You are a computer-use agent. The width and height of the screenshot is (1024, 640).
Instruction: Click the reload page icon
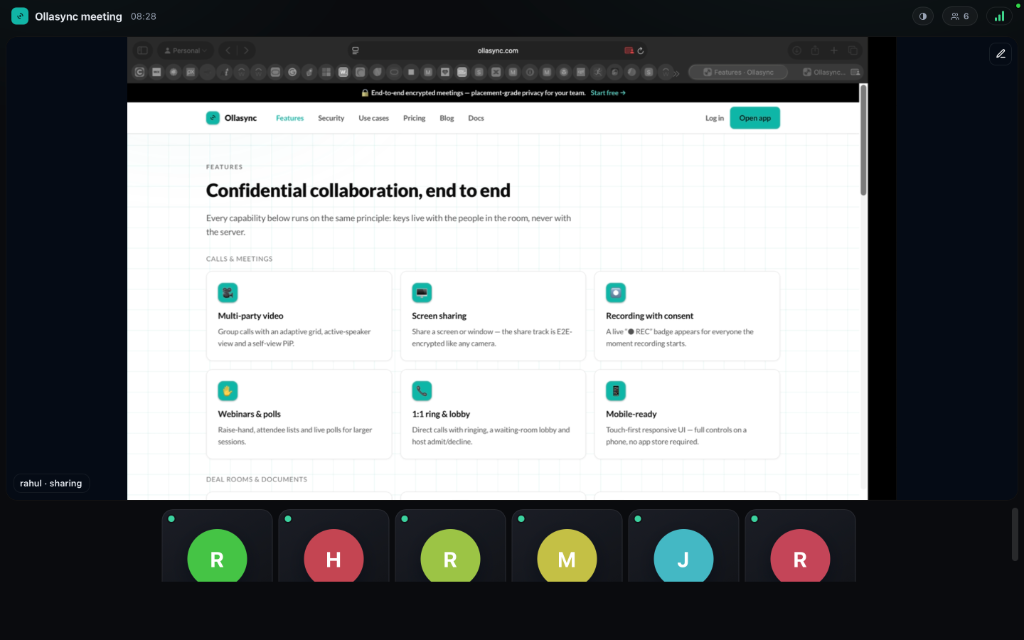point(641,50)
